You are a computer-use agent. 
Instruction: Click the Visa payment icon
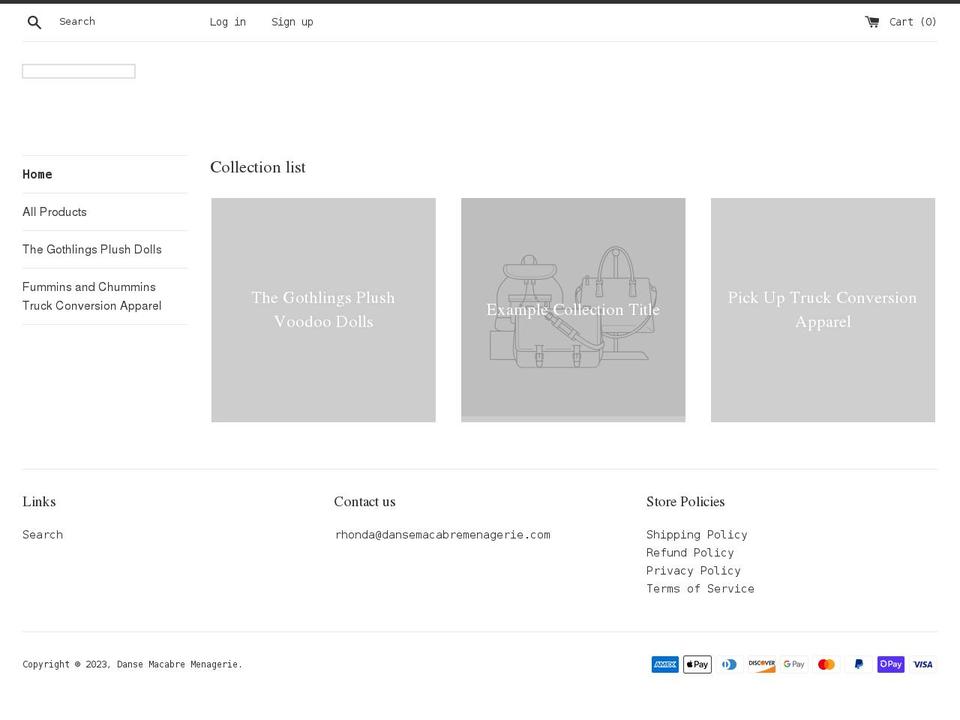[923, 664]
